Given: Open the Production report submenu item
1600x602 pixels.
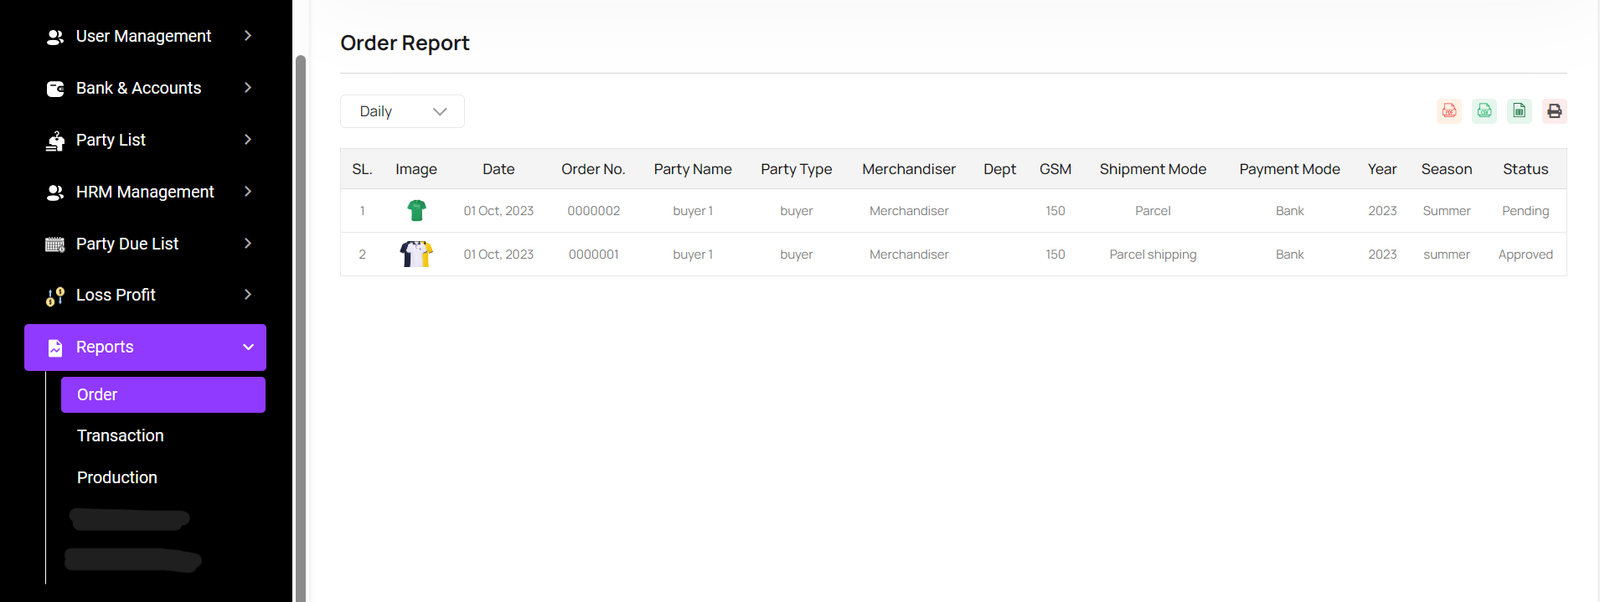Looking at the screenshot, I should 117,478.
